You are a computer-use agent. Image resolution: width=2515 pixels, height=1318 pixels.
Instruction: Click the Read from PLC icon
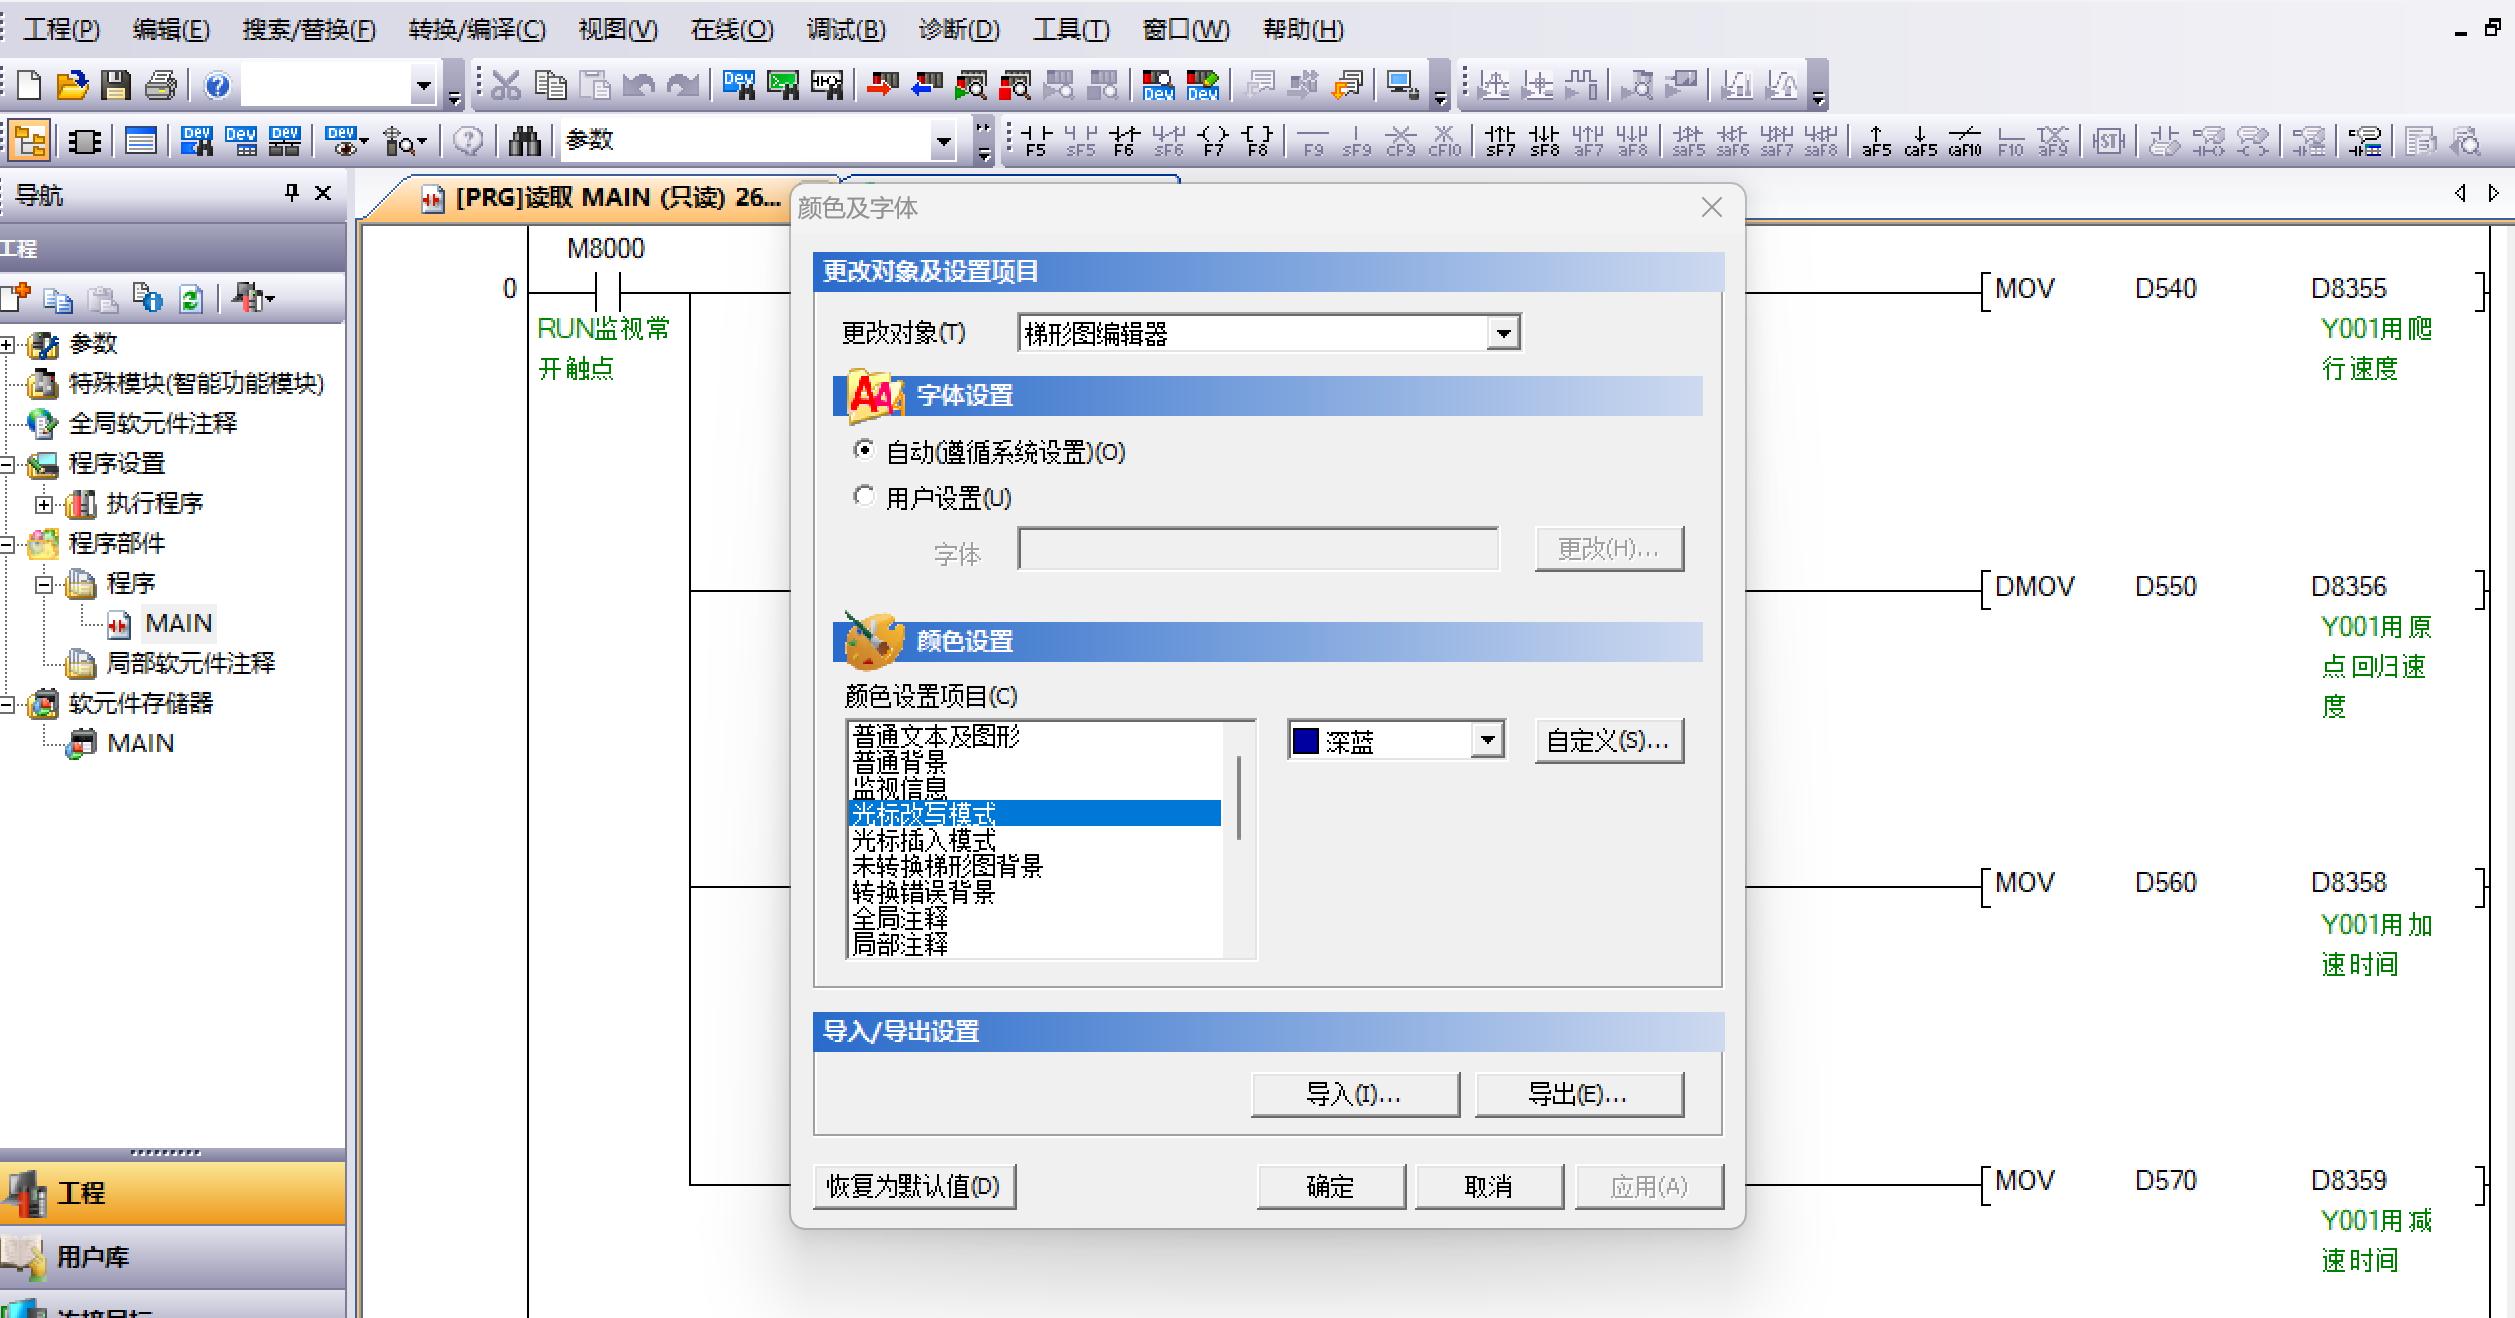(927, 86)
